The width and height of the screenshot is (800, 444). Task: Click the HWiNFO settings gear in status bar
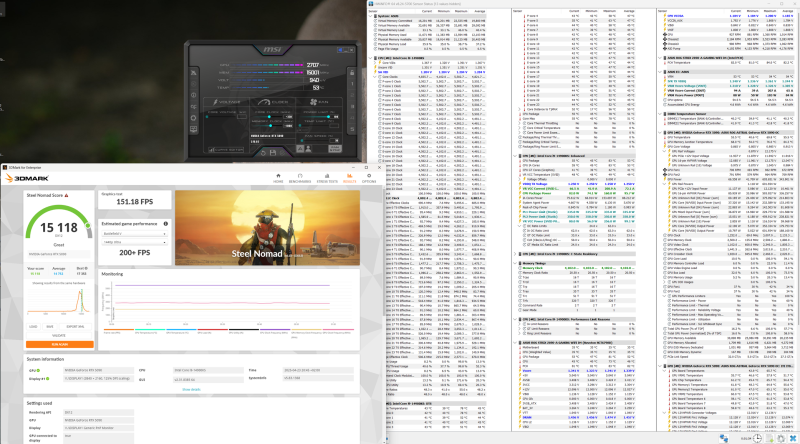point(781,438)
